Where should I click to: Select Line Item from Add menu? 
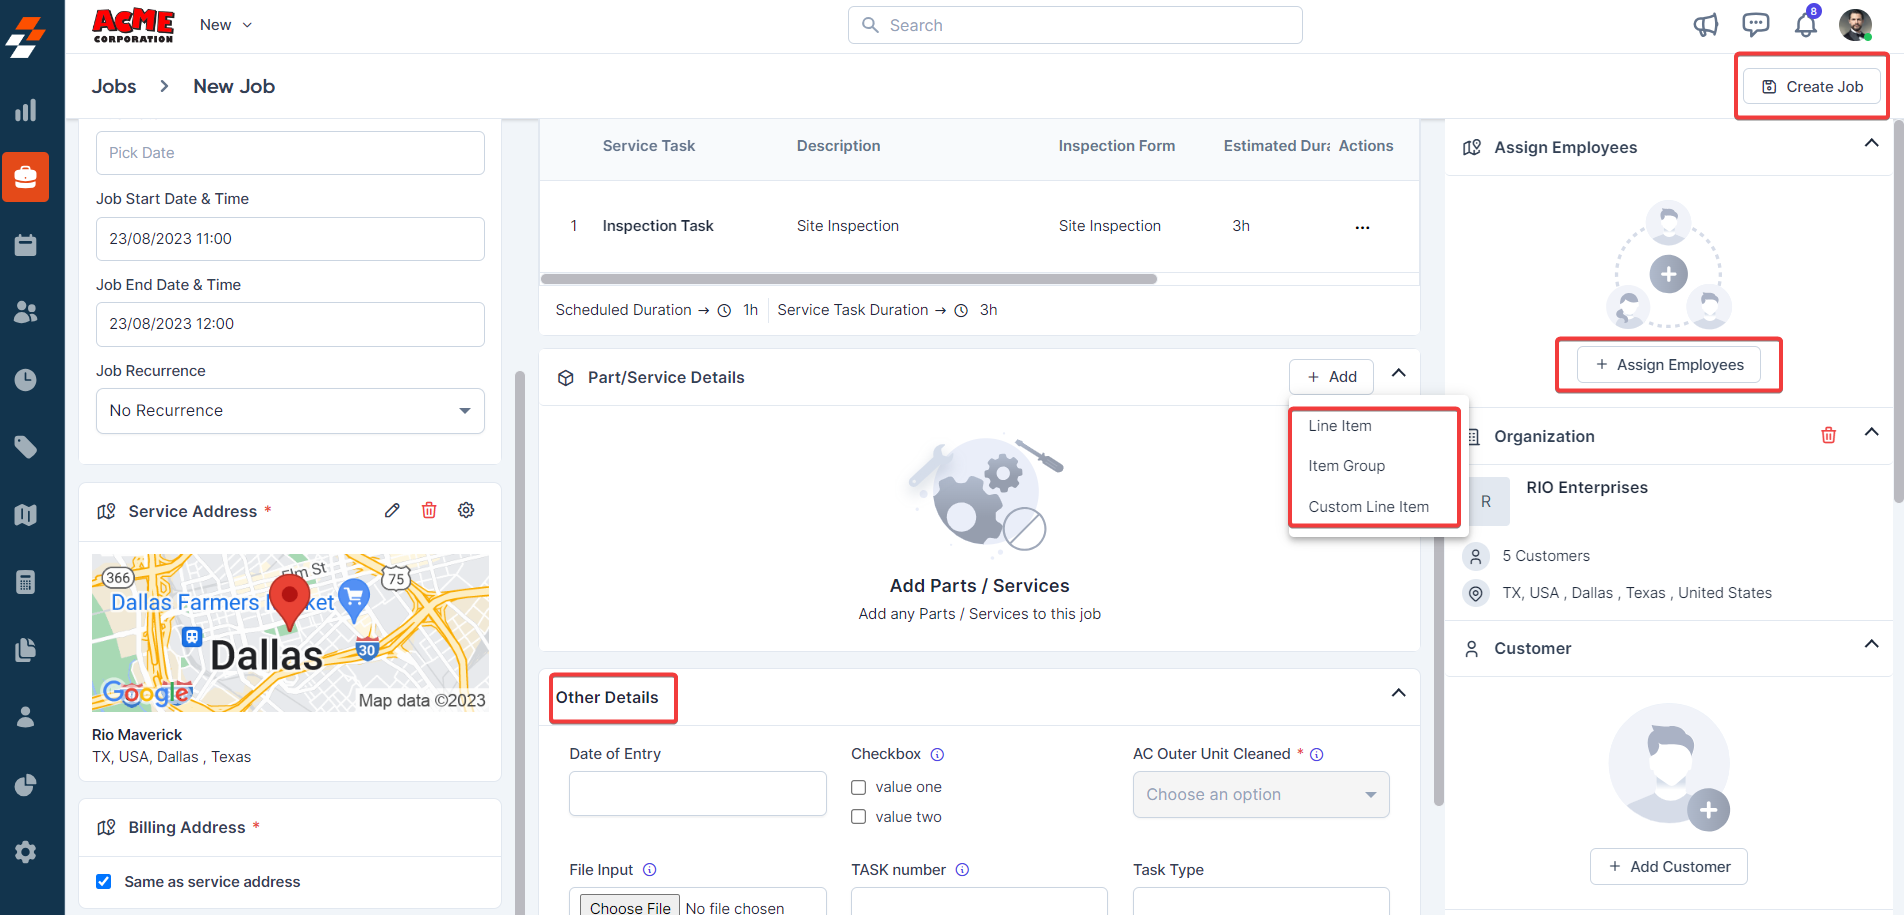[x=1340, y=426]
